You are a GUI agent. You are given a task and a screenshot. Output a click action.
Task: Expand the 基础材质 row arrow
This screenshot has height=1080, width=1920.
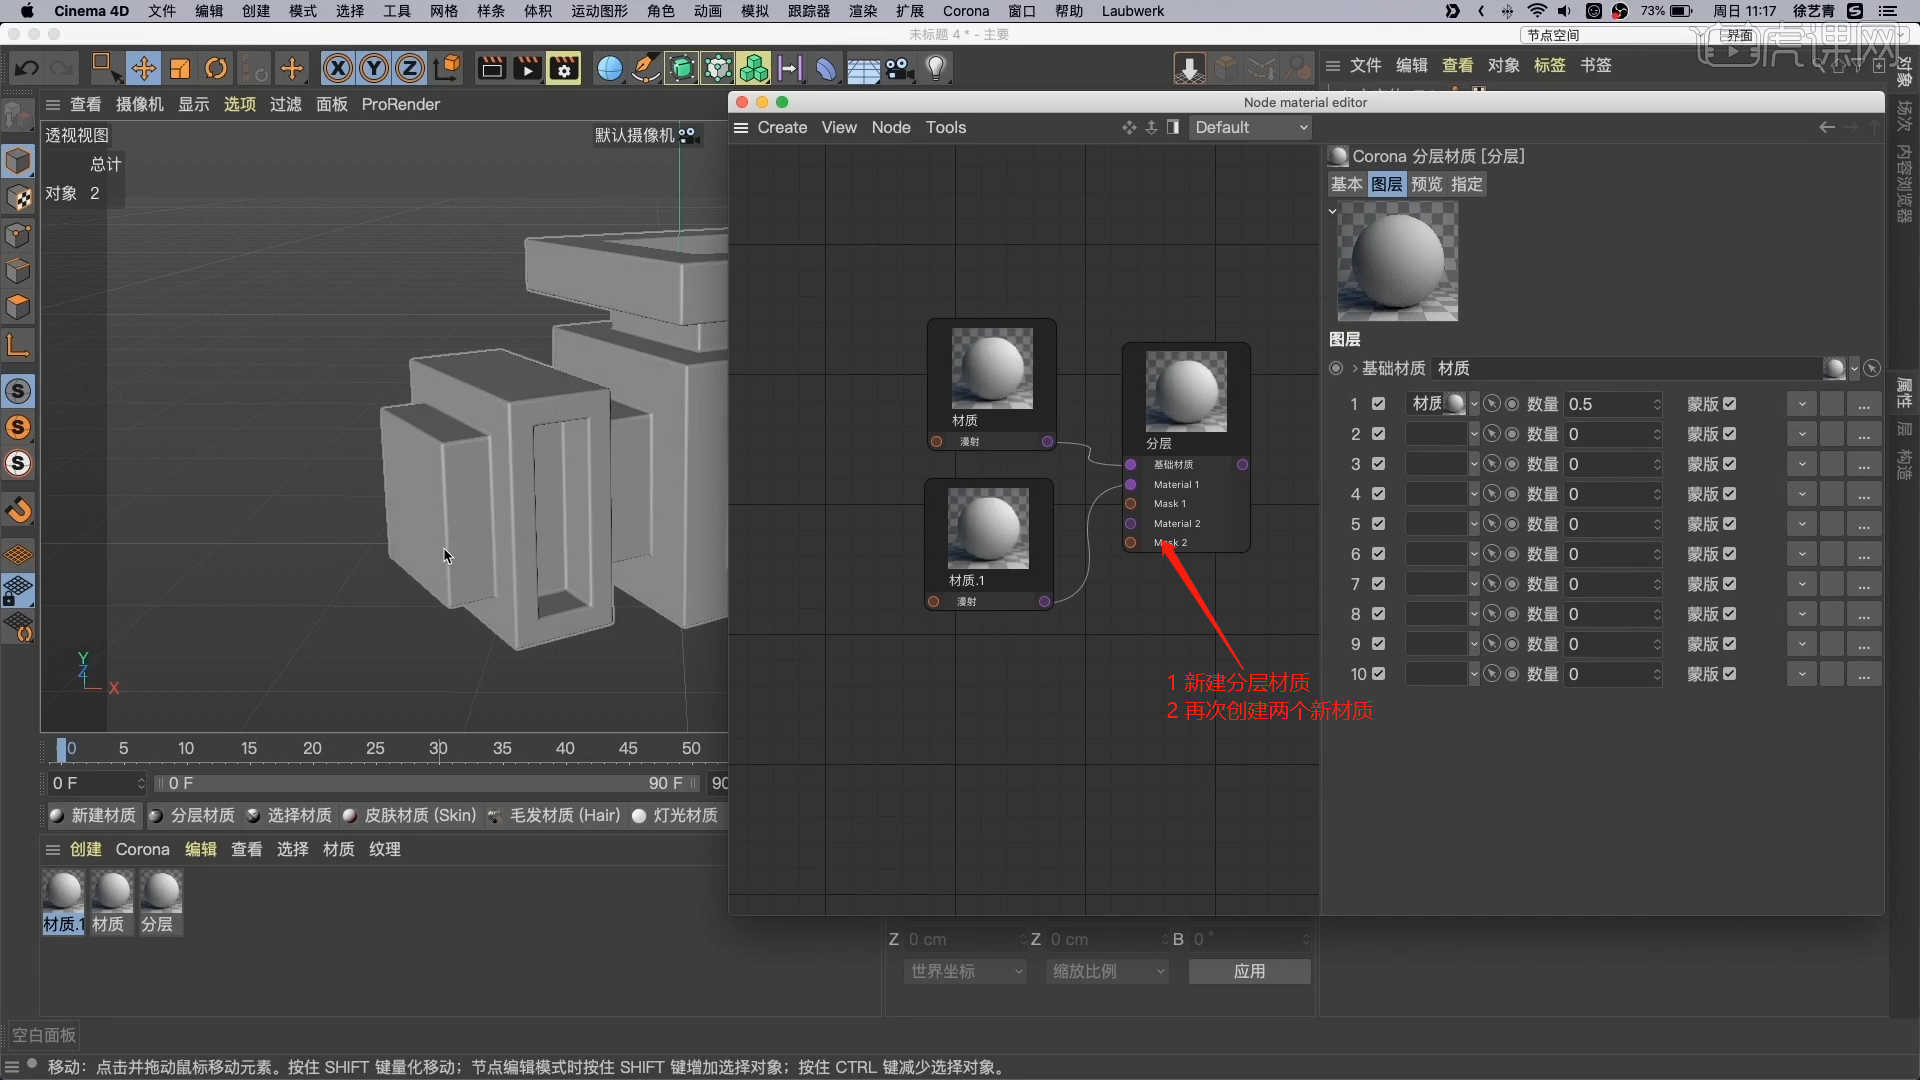click(x=1355, y=368)
